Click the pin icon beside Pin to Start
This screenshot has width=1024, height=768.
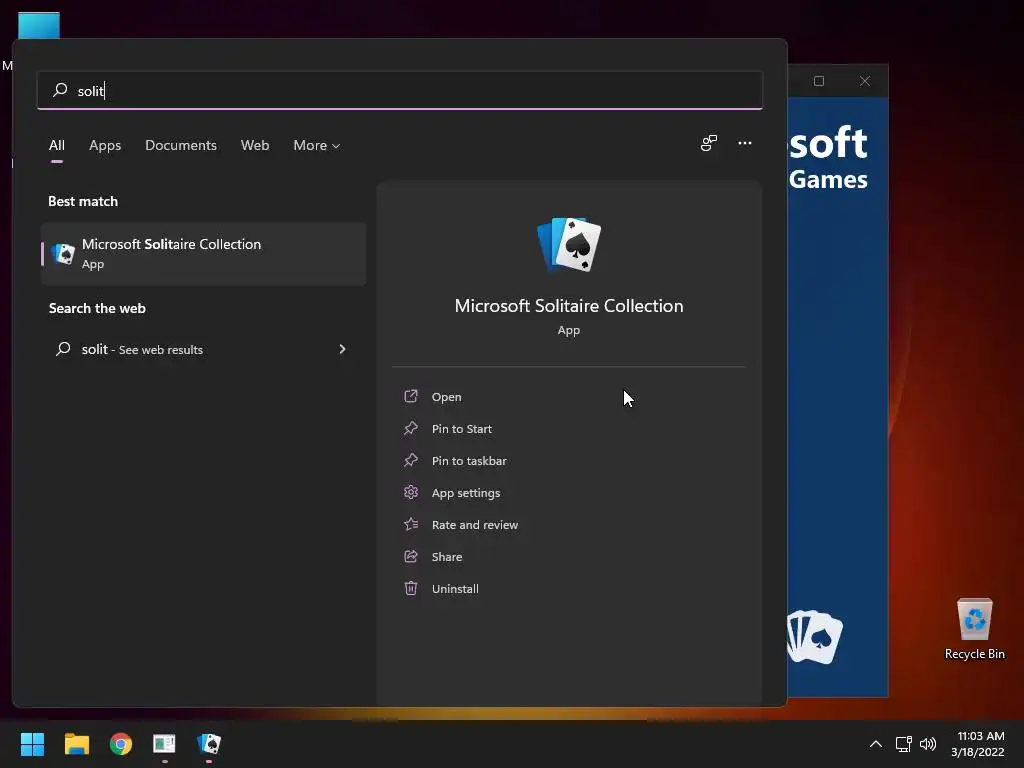click(x=411, y=428)
